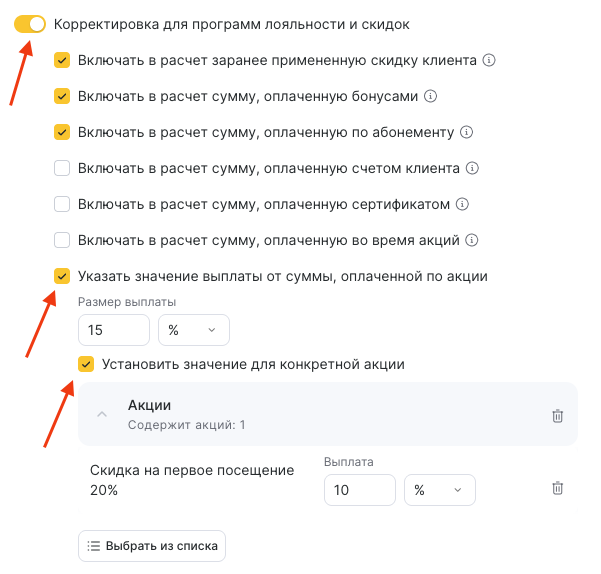Collapse the Акции section with chevron
Image resolution: width=601 pixels, height=574 pixels.
[x=102, y=415]
